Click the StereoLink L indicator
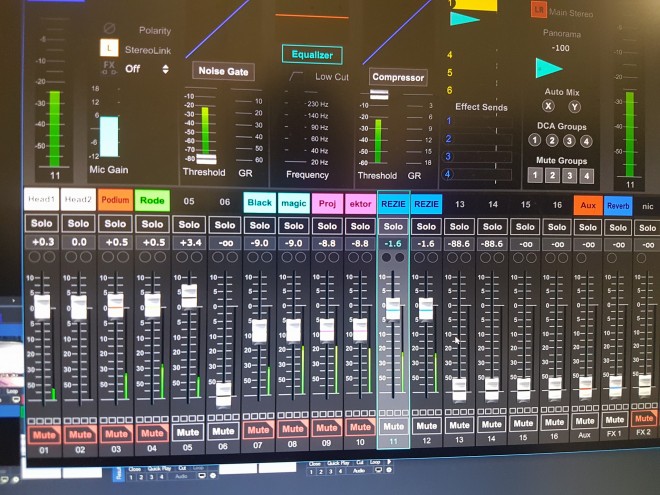This screenshot has height=495, width=660. pos(109,48)
